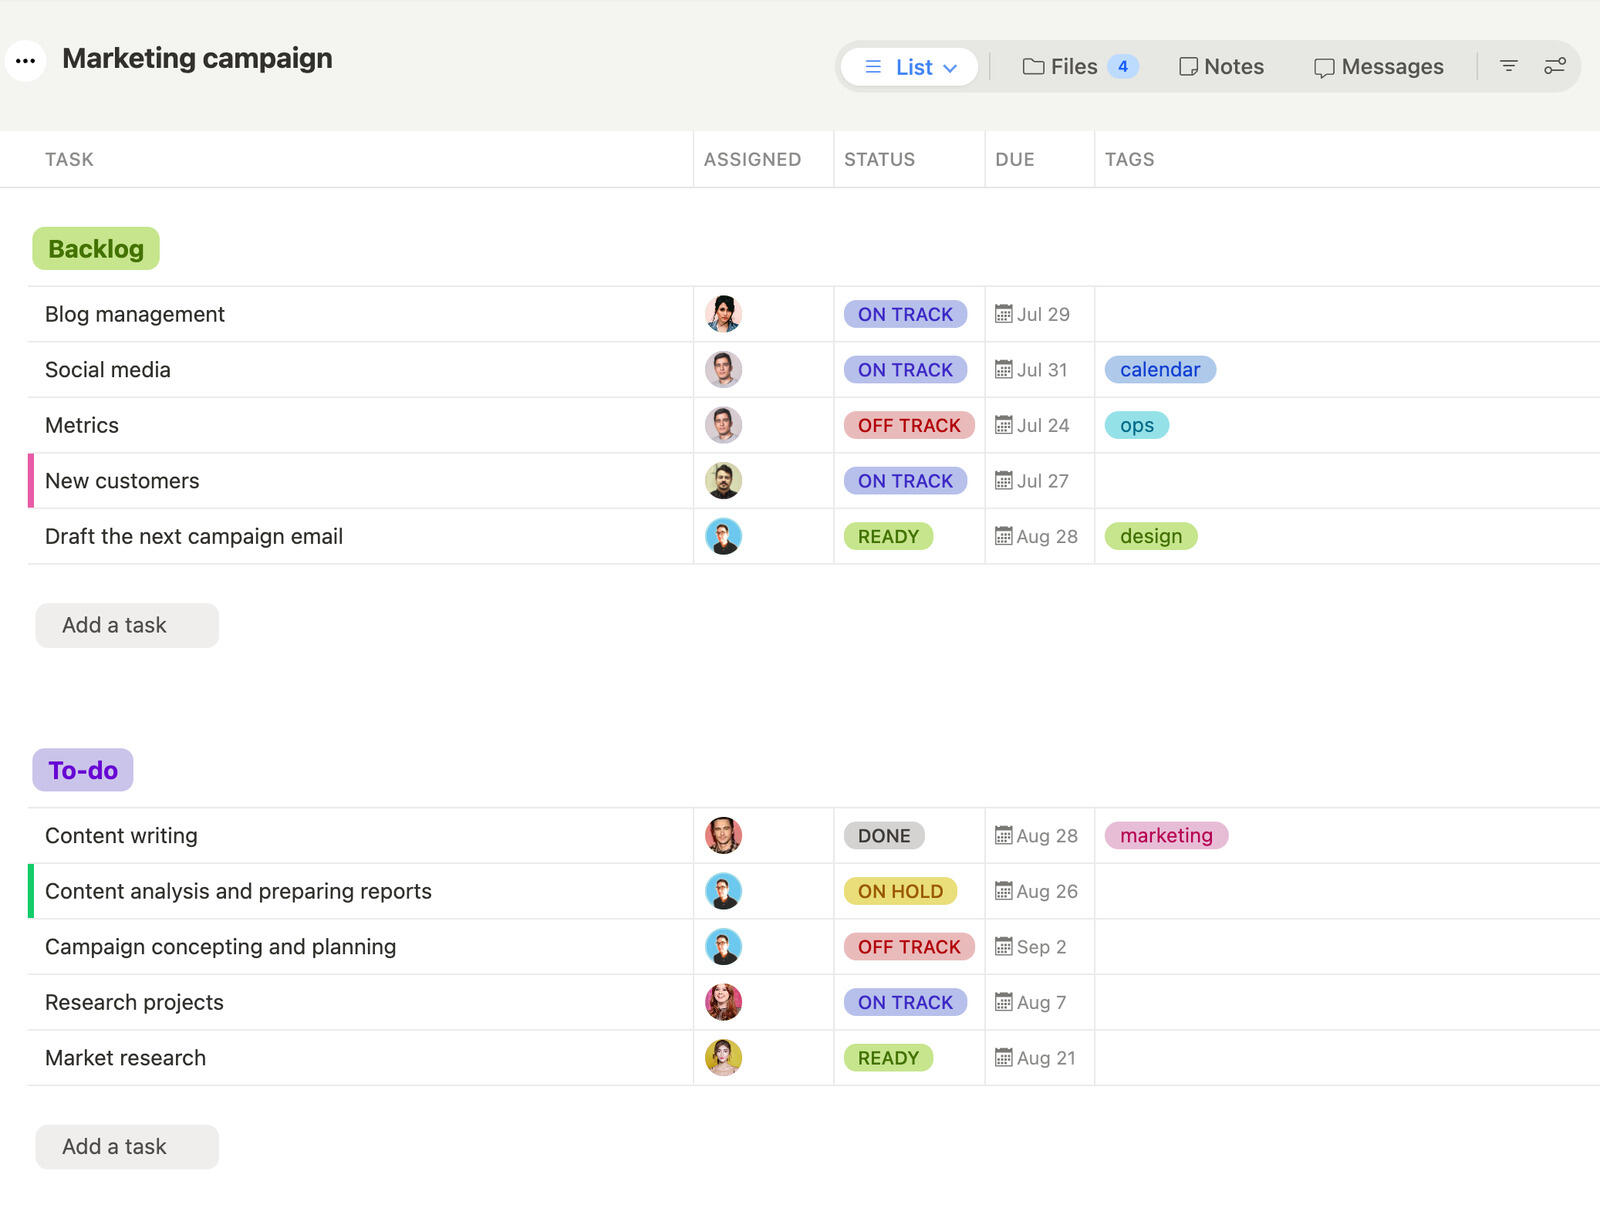Change OFF TRACK status of Campaign concepting
Viewport: 1600px width, 1225px height.
pyautogui.click(x=909, y=947)
